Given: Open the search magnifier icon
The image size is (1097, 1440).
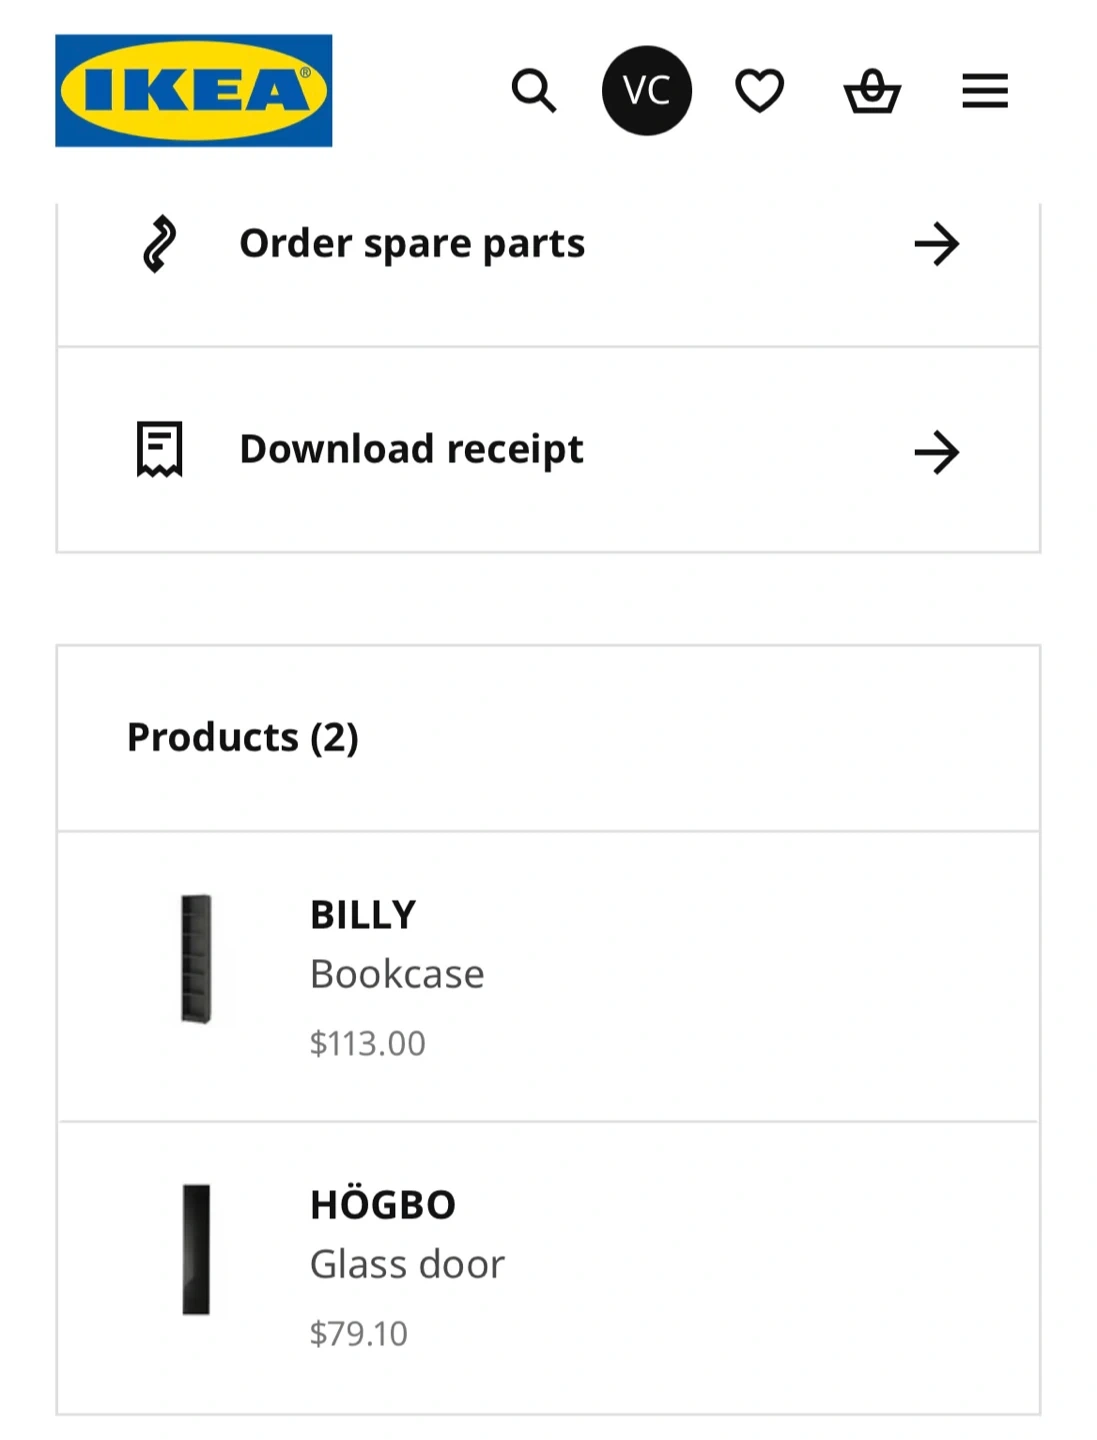Looking at the screenshot, I should (x=533, y=91).
